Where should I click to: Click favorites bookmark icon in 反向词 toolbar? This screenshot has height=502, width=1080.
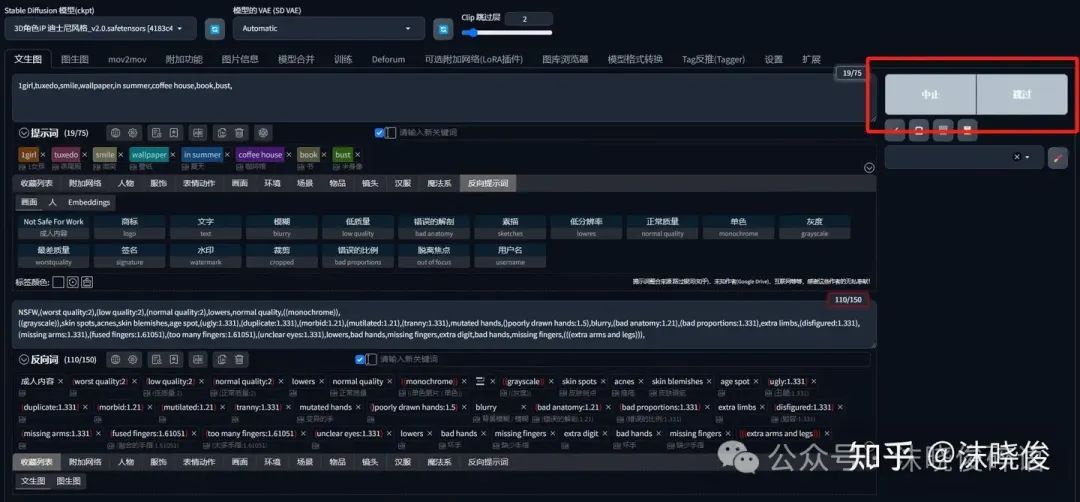coord(174,359)
